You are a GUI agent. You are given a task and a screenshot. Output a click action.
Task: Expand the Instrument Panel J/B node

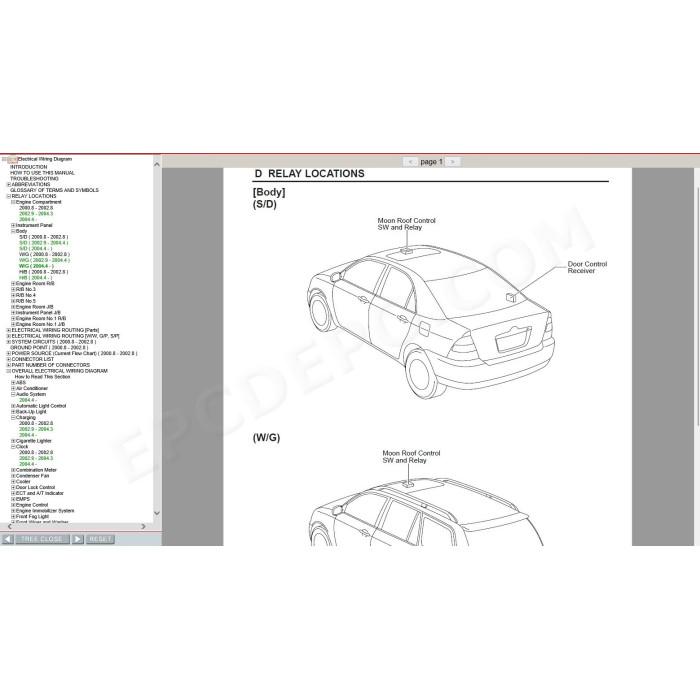[x=13, y=312]
